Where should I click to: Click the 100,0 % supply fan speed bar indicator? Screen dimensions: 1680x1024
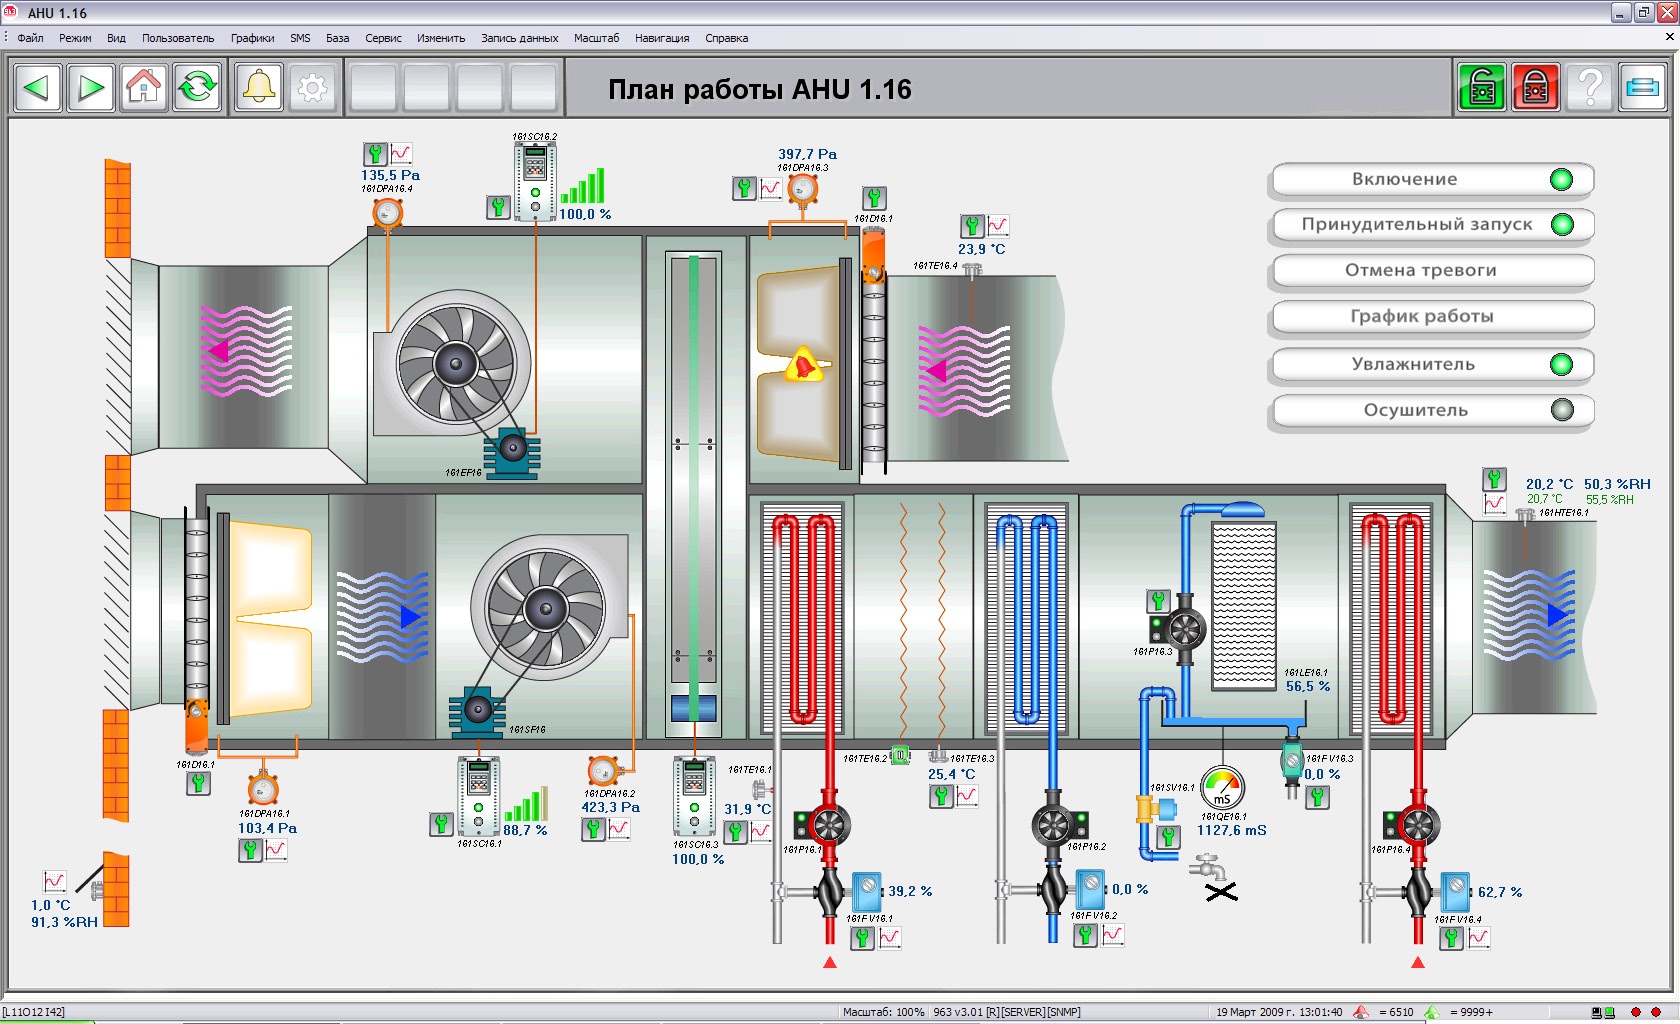point(583,187)
